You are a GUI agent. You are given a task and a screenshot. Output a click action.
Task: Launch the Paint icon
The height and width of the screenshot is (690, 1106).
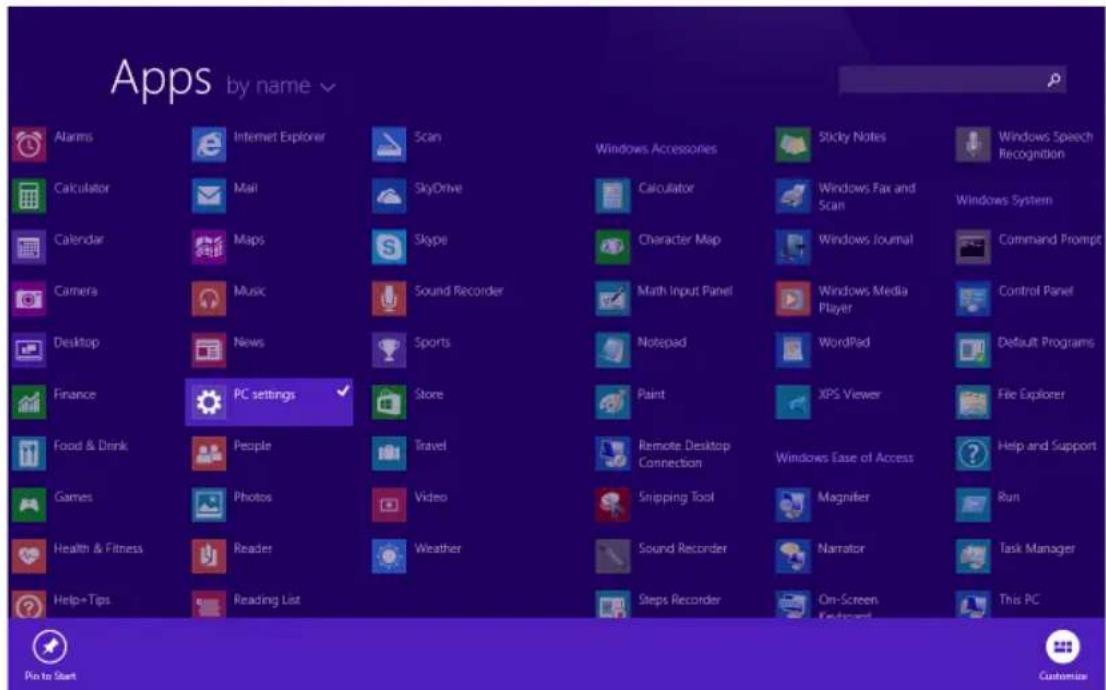[612, 402]
